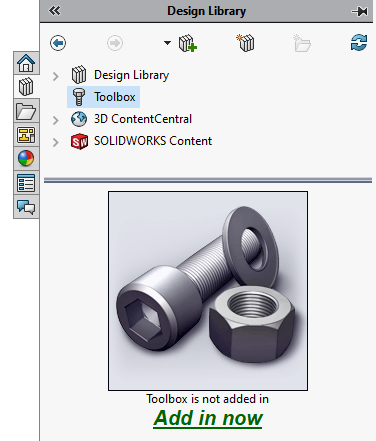Screen dimensions: 376x441
Task: Click the red SOLIDWORKS Content icon
Action: [79, 141]
